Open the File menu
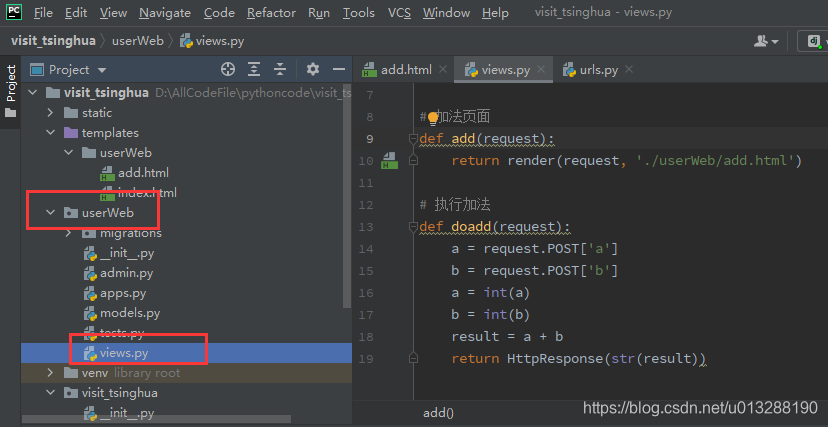Screen dimensions: 828x427 tap(43, 13)
